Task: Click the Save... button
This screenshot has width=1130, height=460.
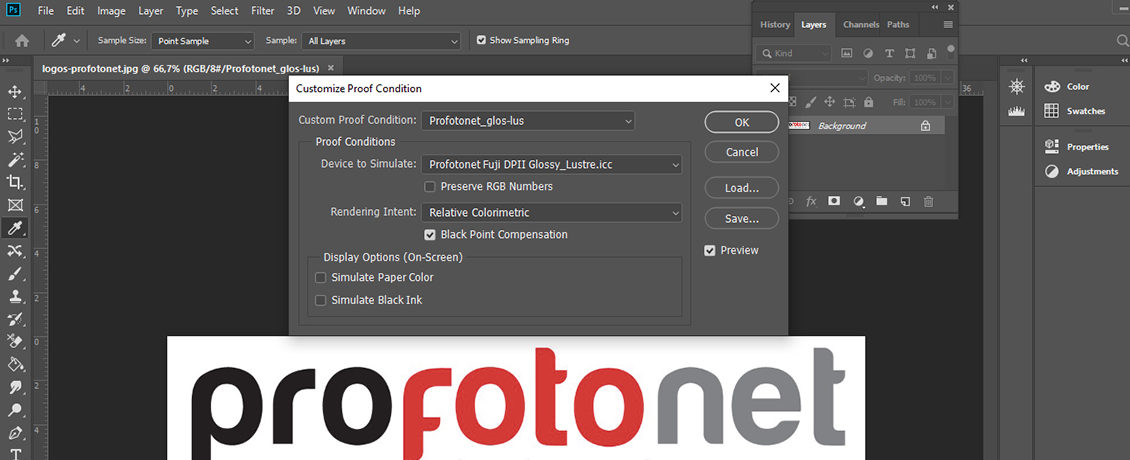Action: (741, 218)
